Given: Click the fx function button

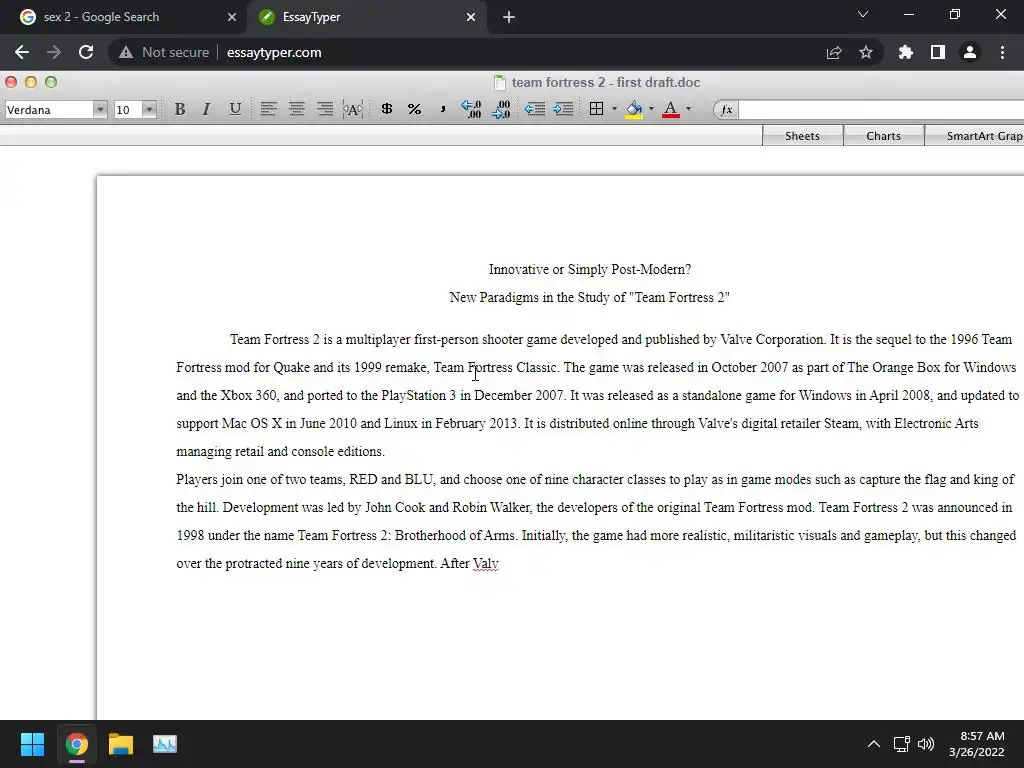Looking at the screenshot, I should 726,110.
